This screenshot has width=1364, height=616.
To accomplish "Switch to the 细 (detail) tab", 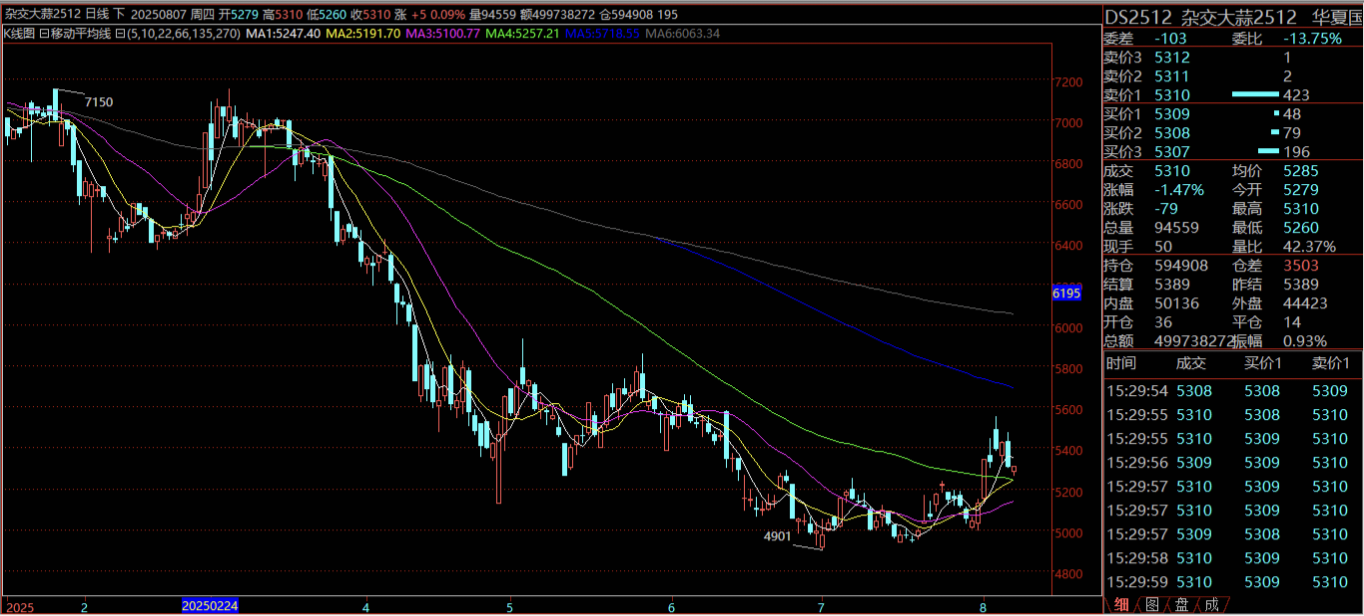I will click(1122, 604).
